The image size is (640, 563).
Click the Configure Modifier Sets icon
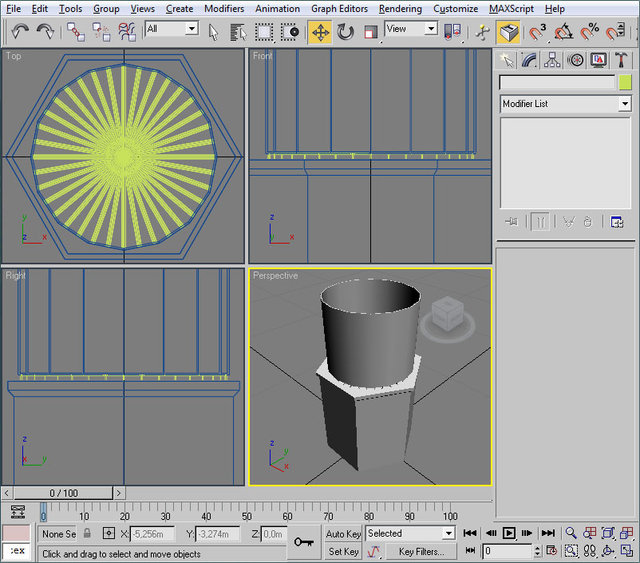617,222
